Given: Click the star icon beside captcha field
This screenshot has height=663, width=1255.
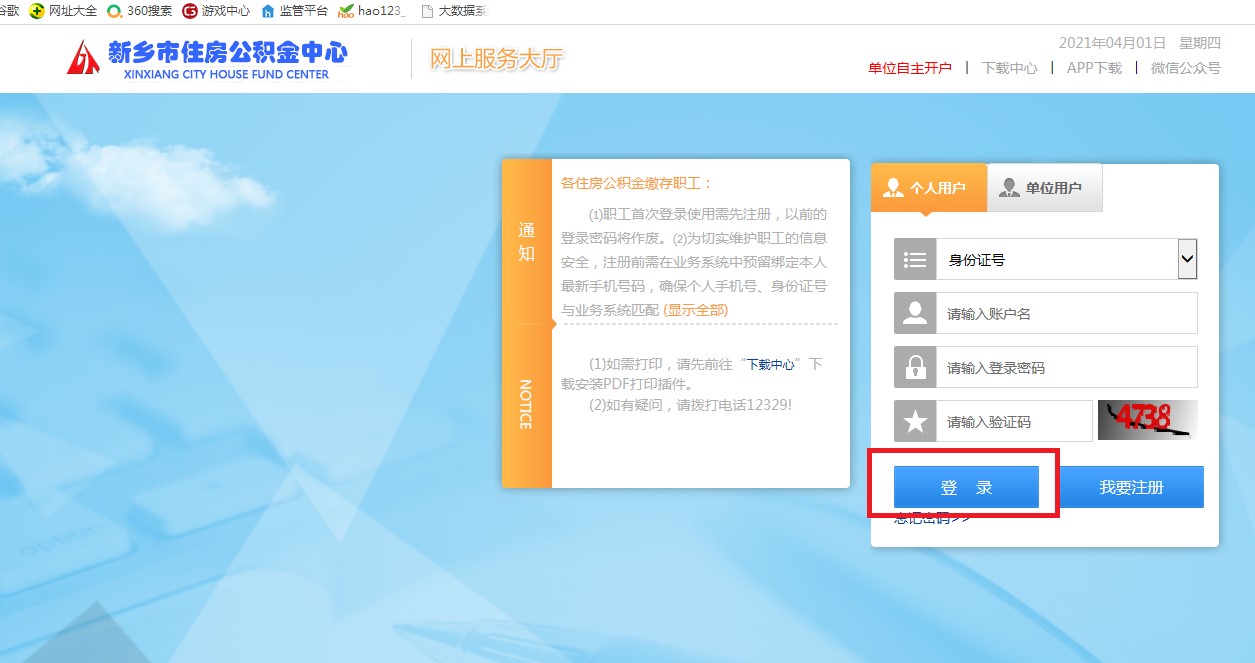Looking at the screenshot, I should 915,421.
